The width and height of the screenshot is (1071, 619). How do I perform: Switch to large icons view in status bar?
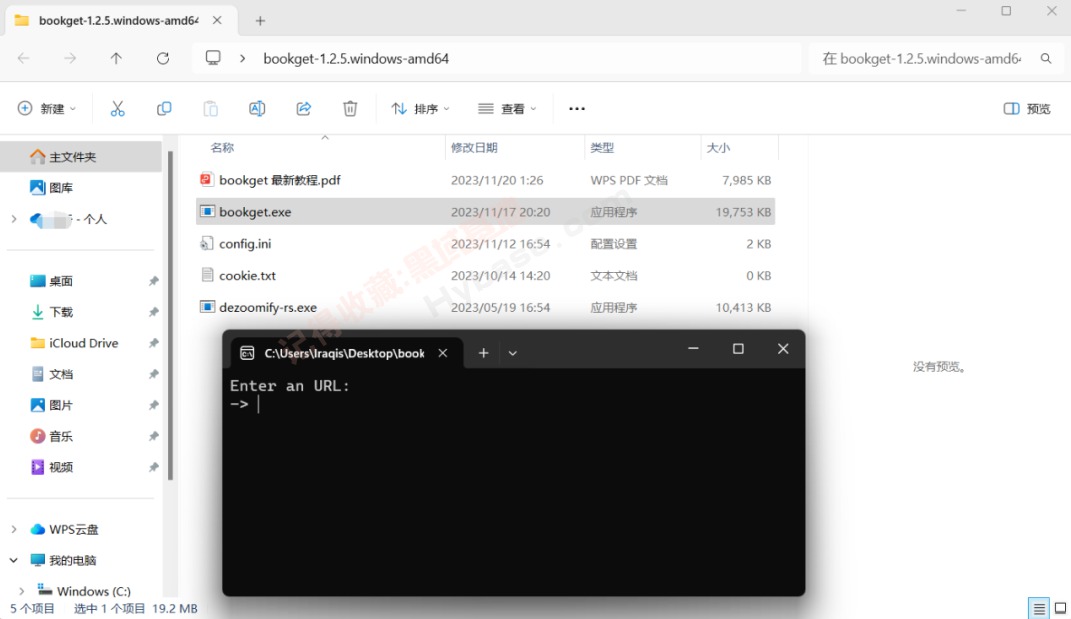1060,608
